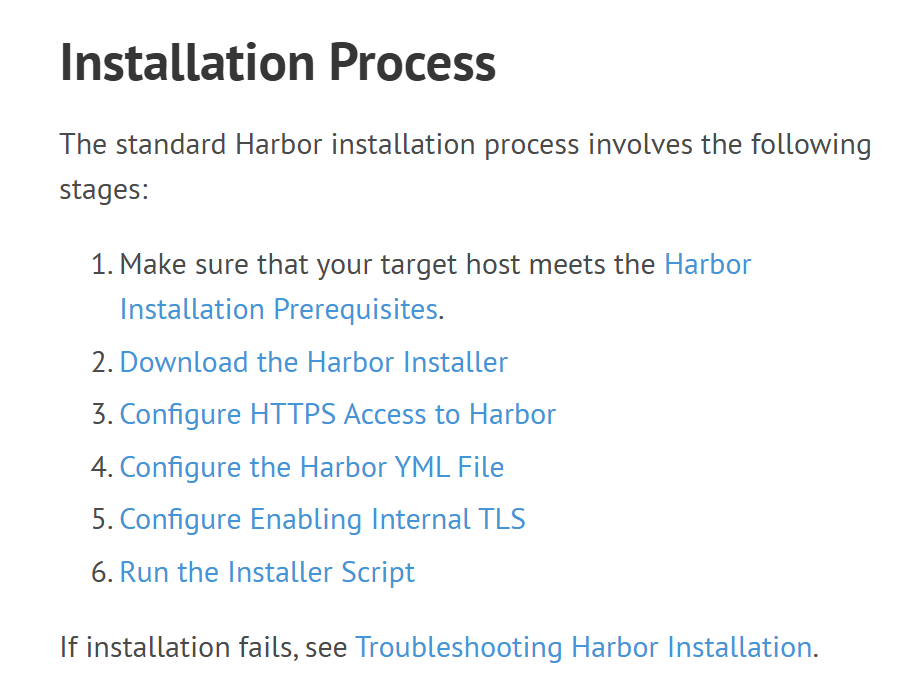Image resolution: width=897 pixels, height=689 pixels.
Task: Open Configure Enabling Internal TLS link
Action: (322, 520)
